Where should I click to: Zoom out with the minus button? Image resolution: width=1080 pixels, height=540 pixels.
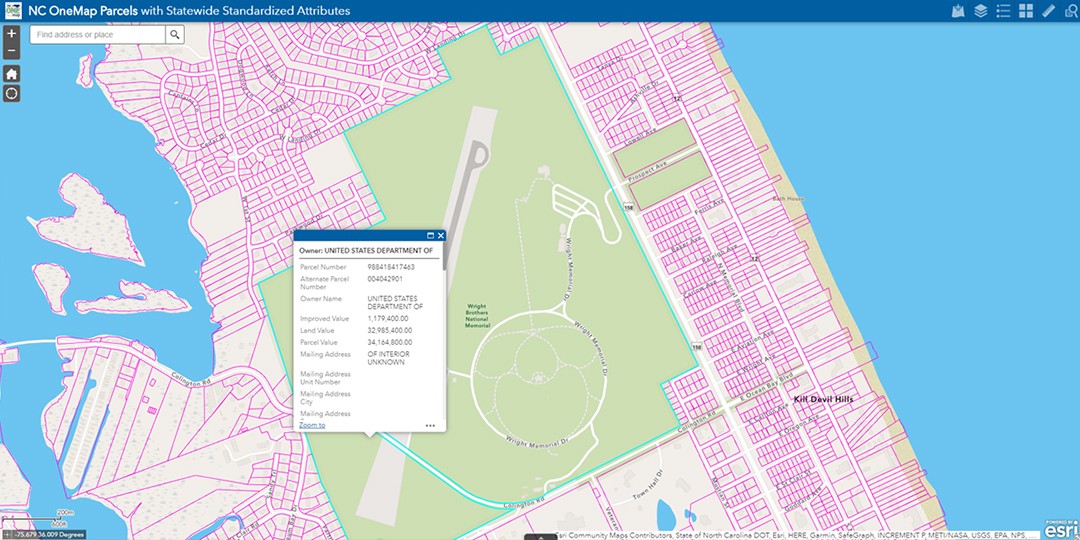point(11,52)
